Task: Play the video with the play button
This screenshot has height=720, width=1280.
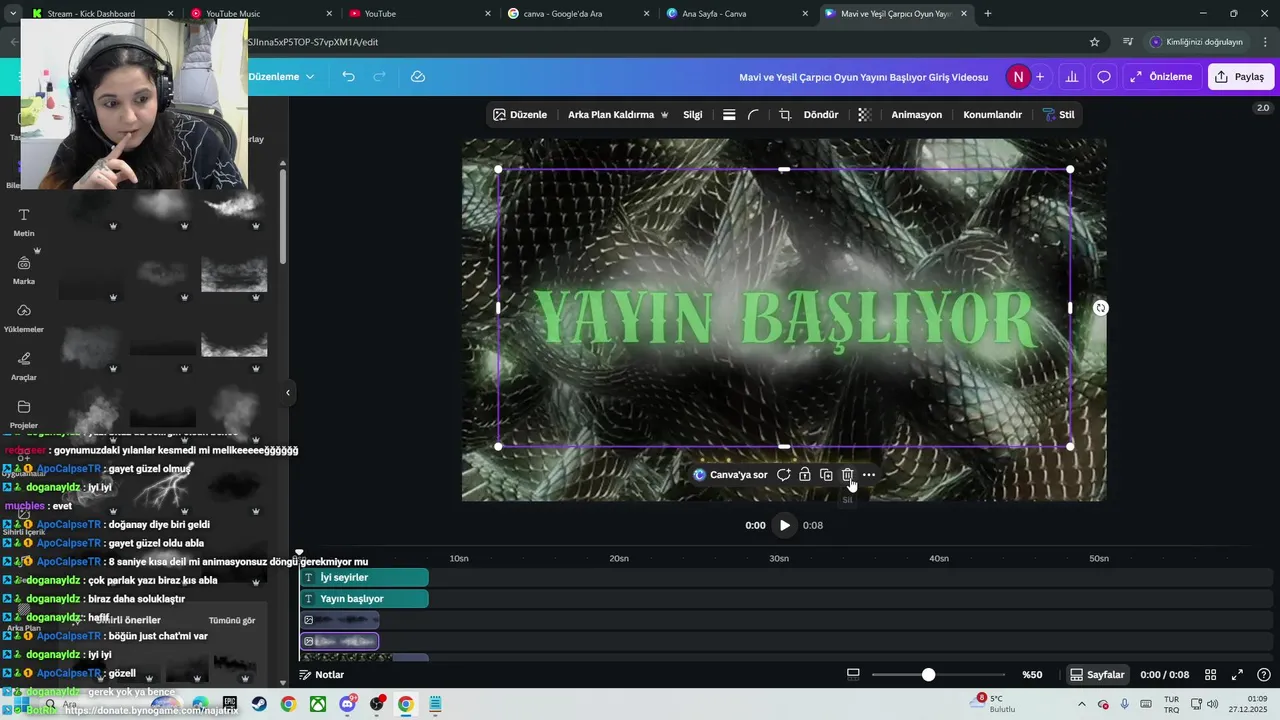Action: 785,525
